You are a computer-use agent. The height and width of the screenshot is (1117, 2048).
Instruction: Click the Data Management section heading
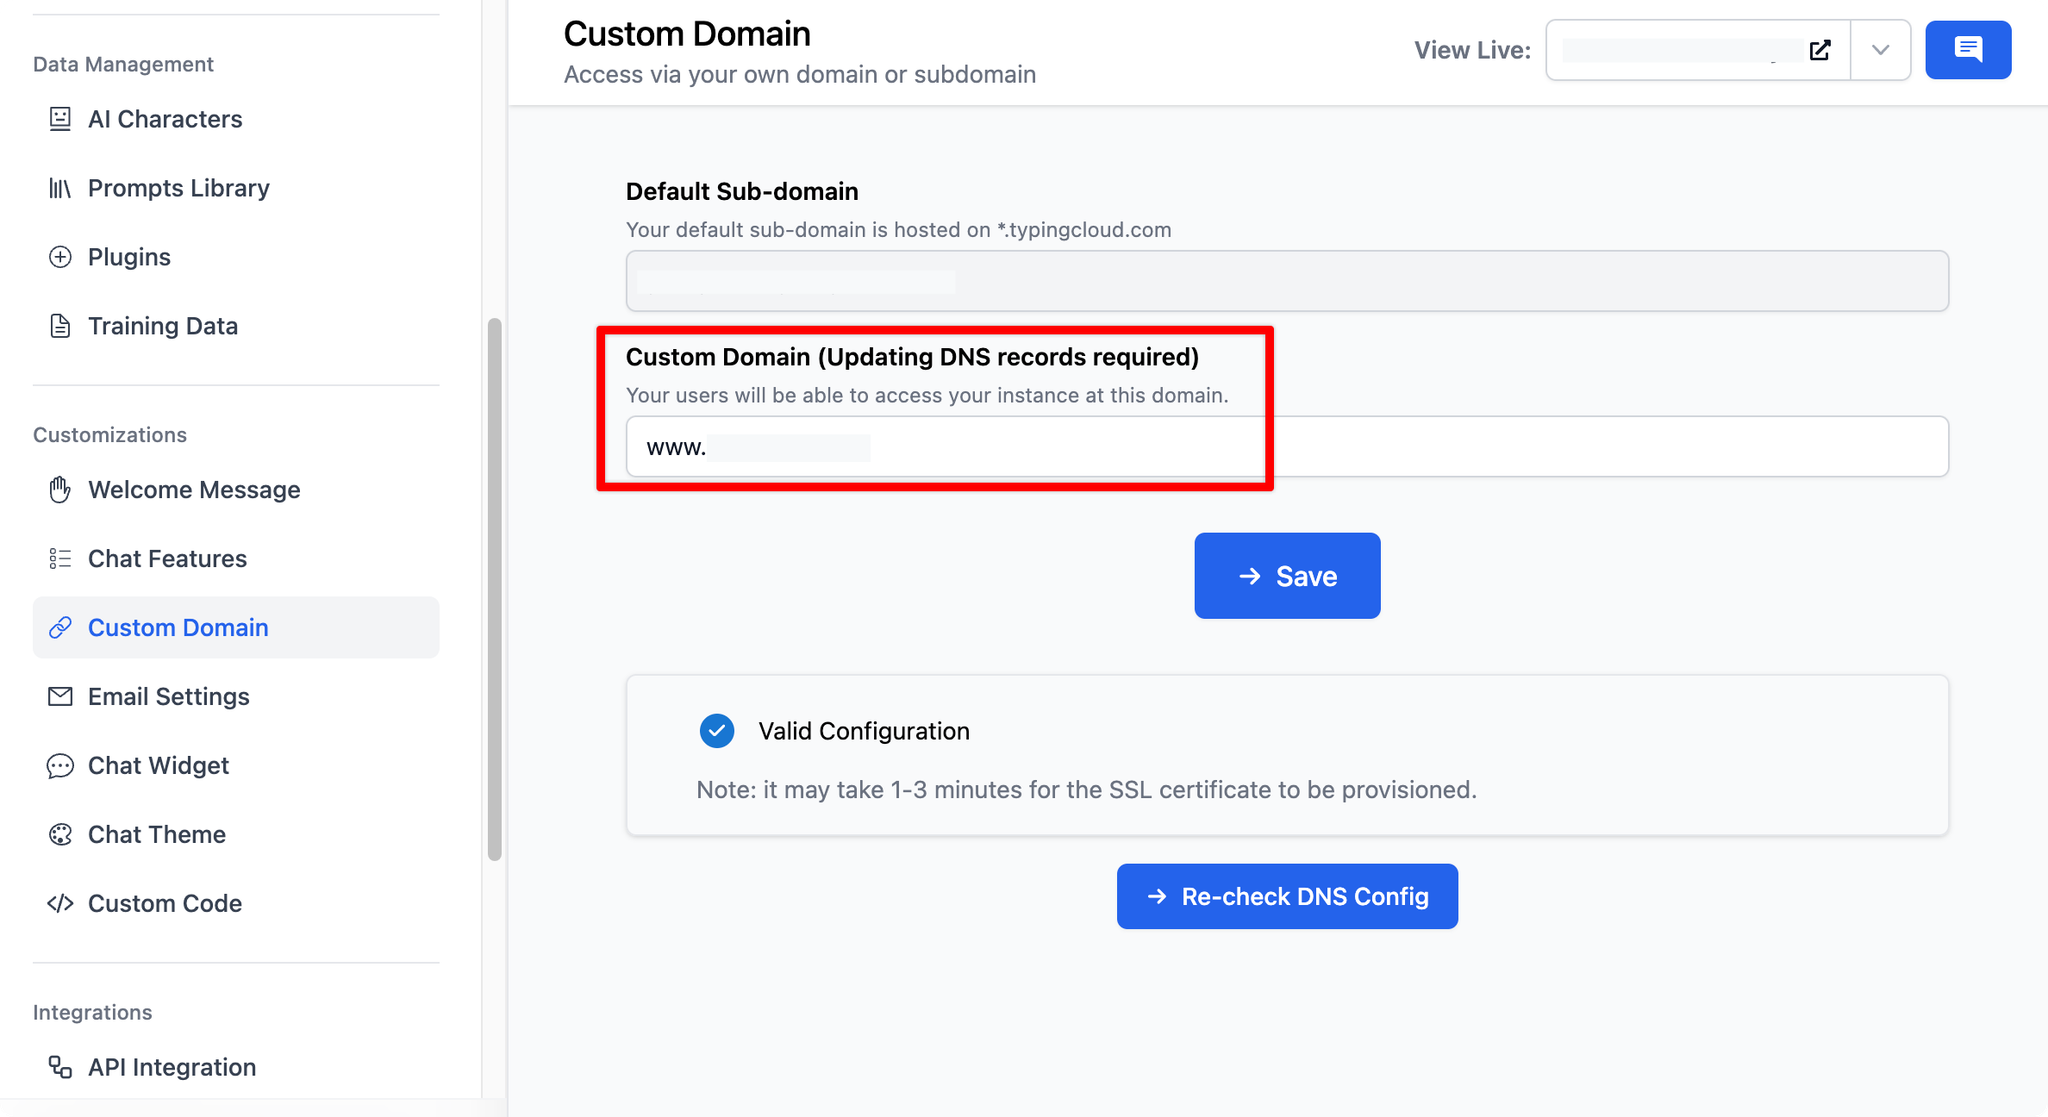pyautogui.click(x=123, y=64)
